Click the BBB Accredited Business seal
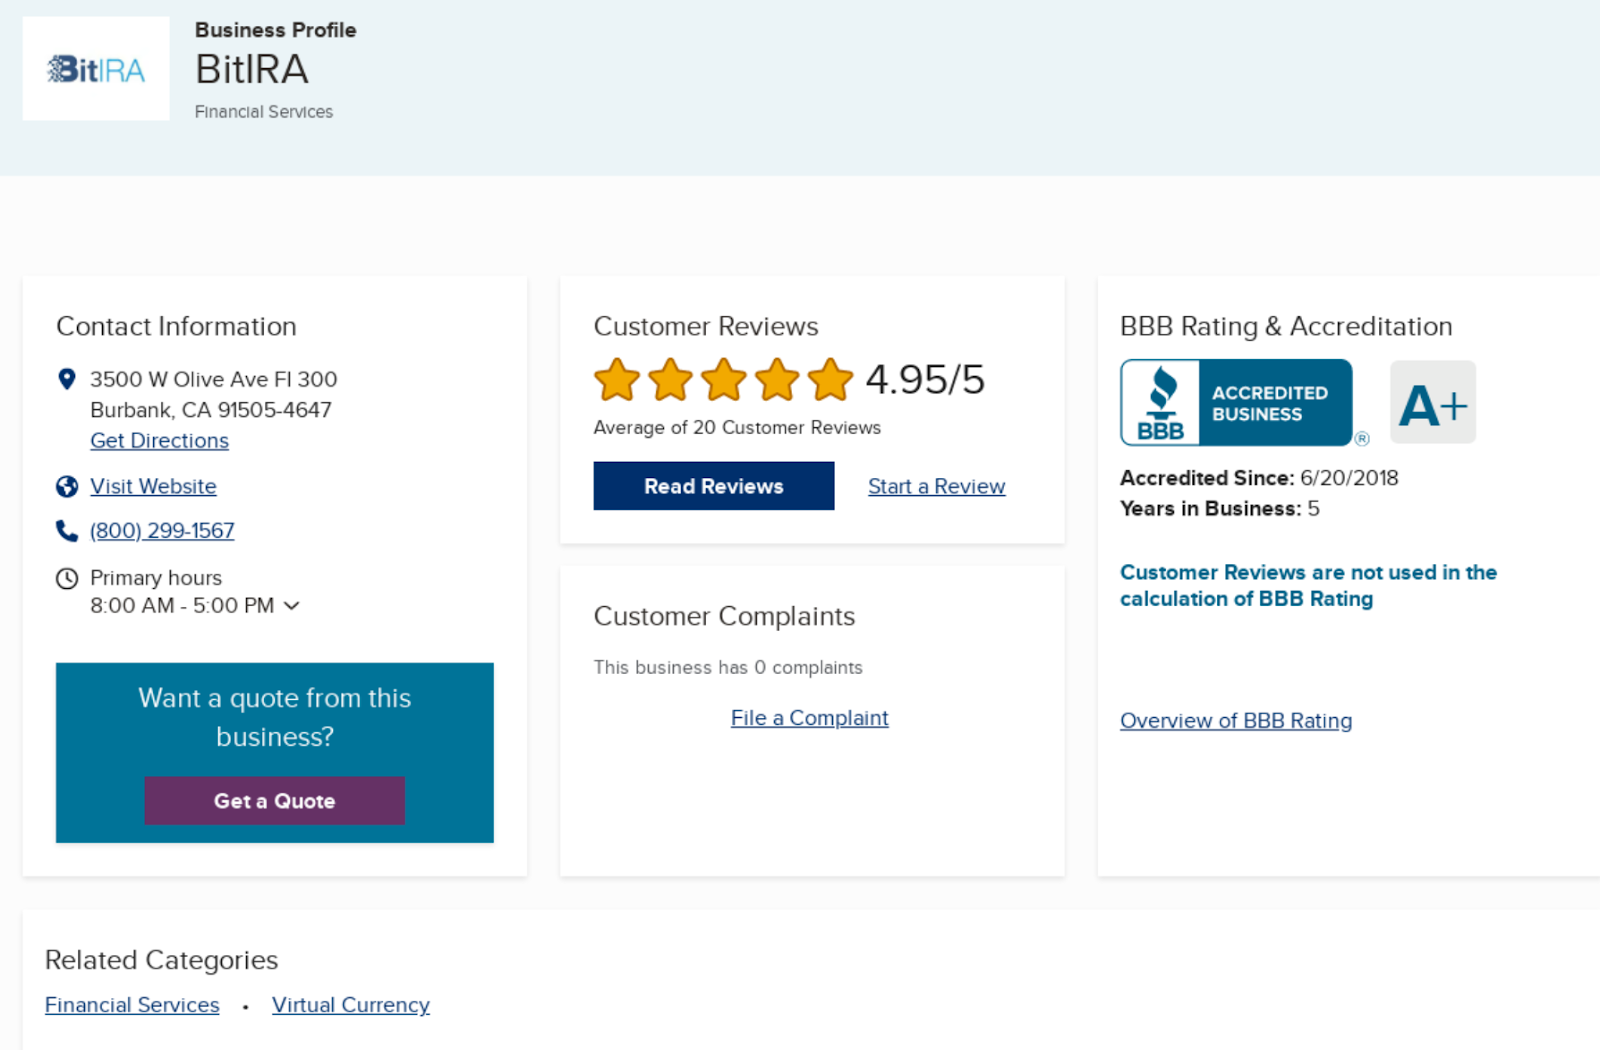Viewport: 1600px width, 1050px height. click(x=1237, y=402)
